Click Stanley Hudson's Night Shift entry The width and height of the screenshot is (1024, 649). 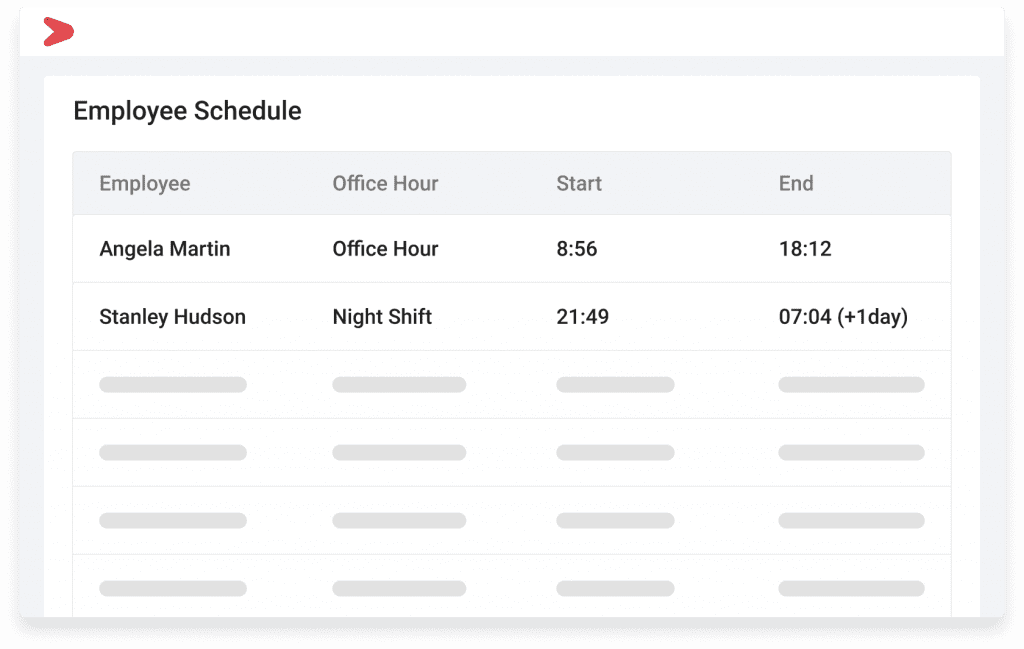click(382, 316)
